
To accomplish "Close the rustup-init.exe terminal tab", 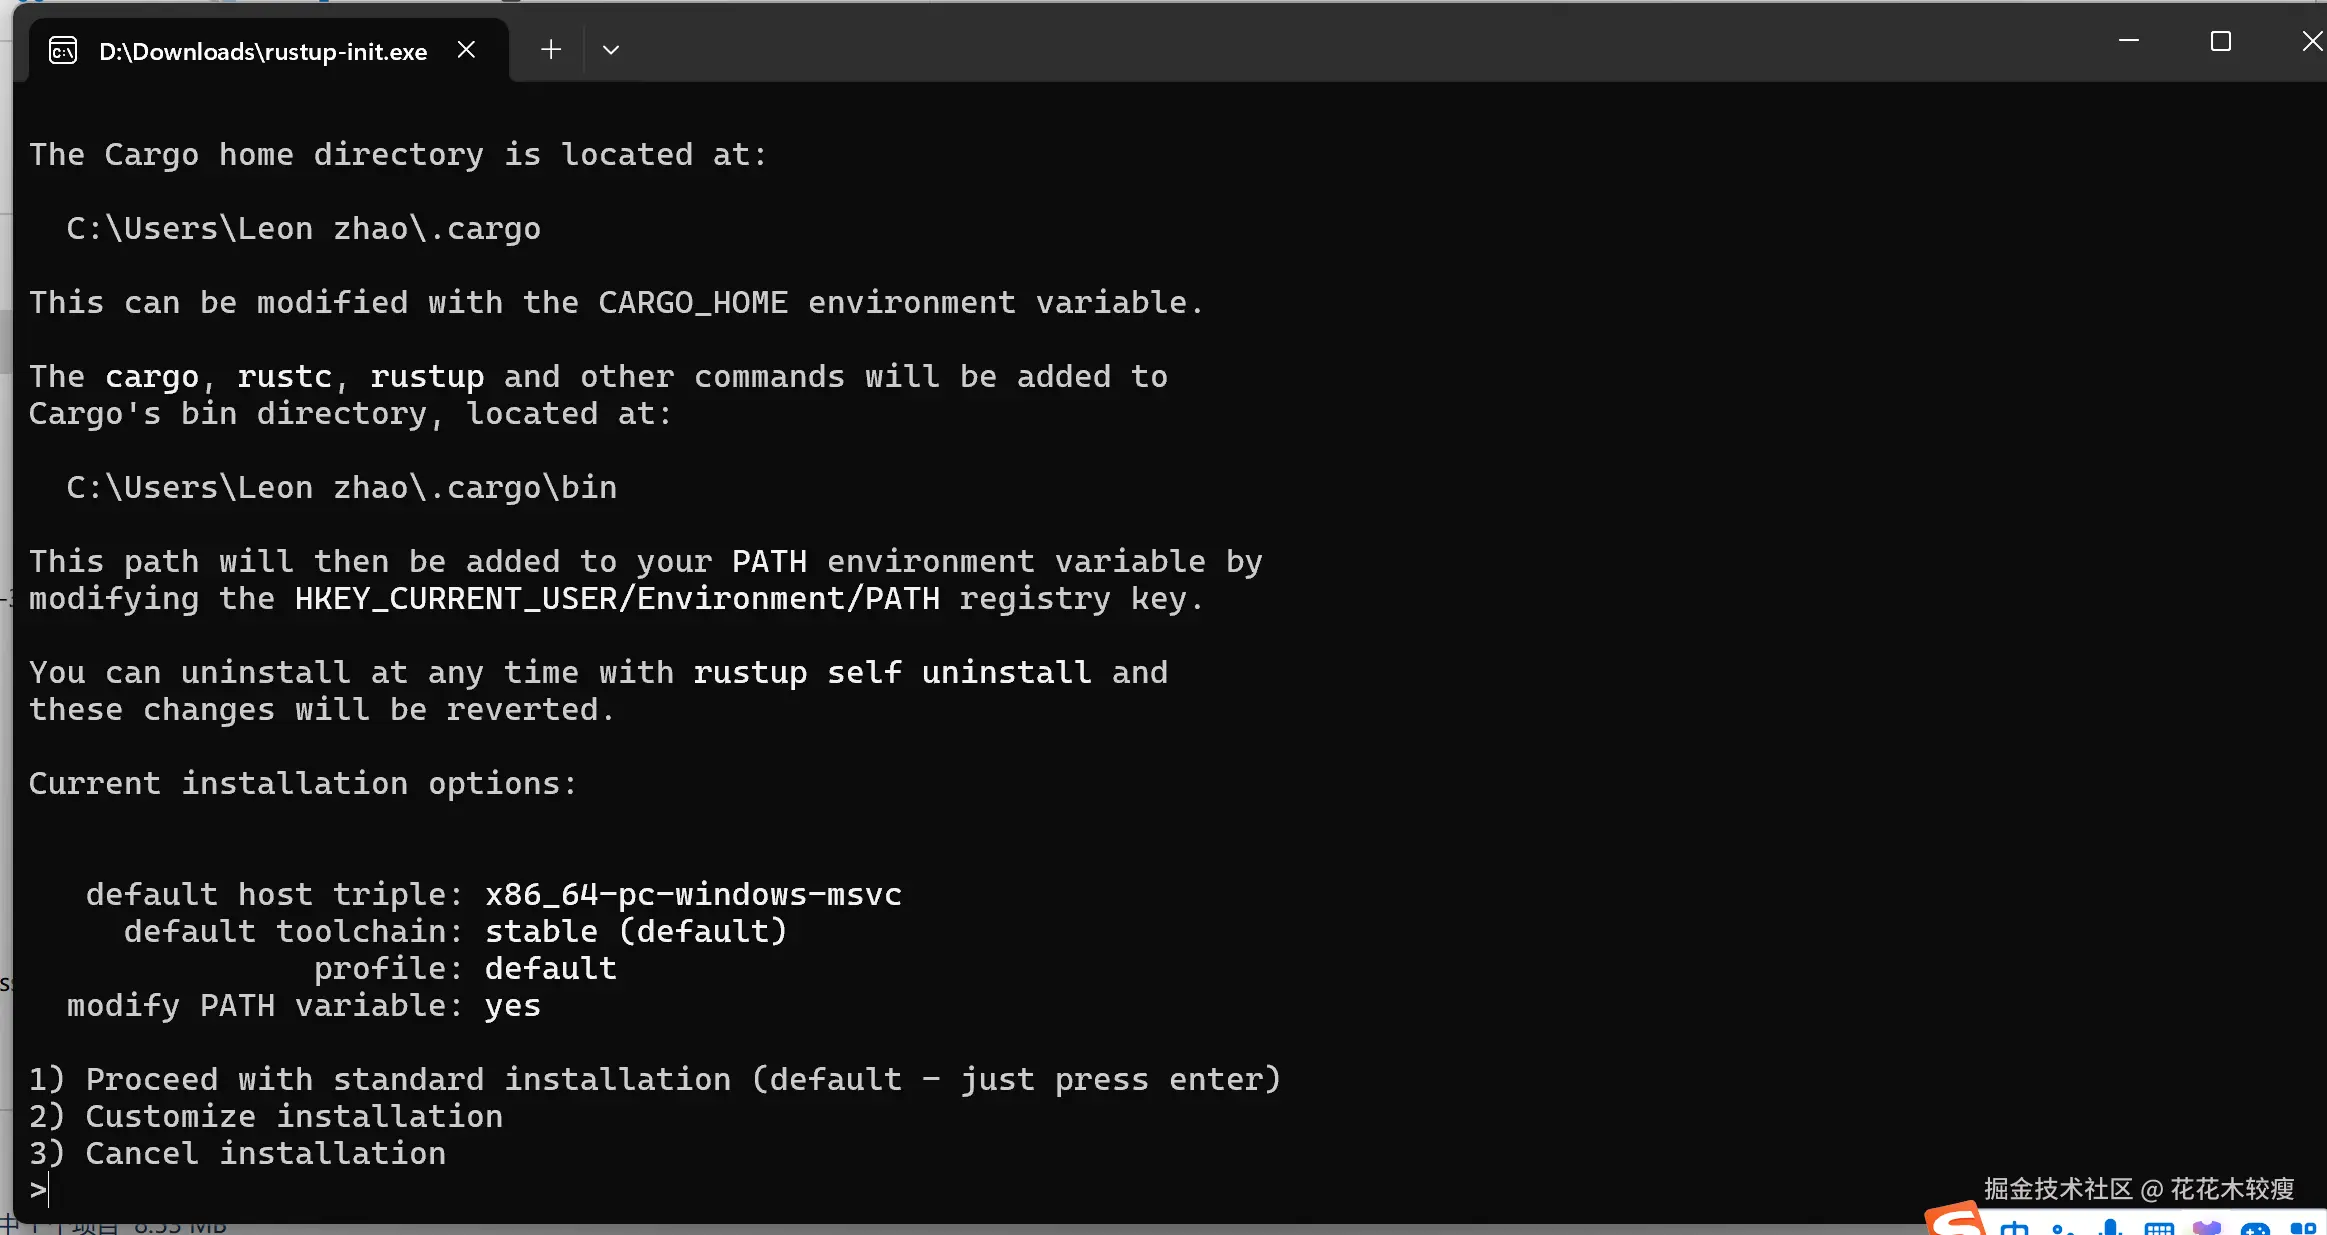I will (x=466, y=50).
